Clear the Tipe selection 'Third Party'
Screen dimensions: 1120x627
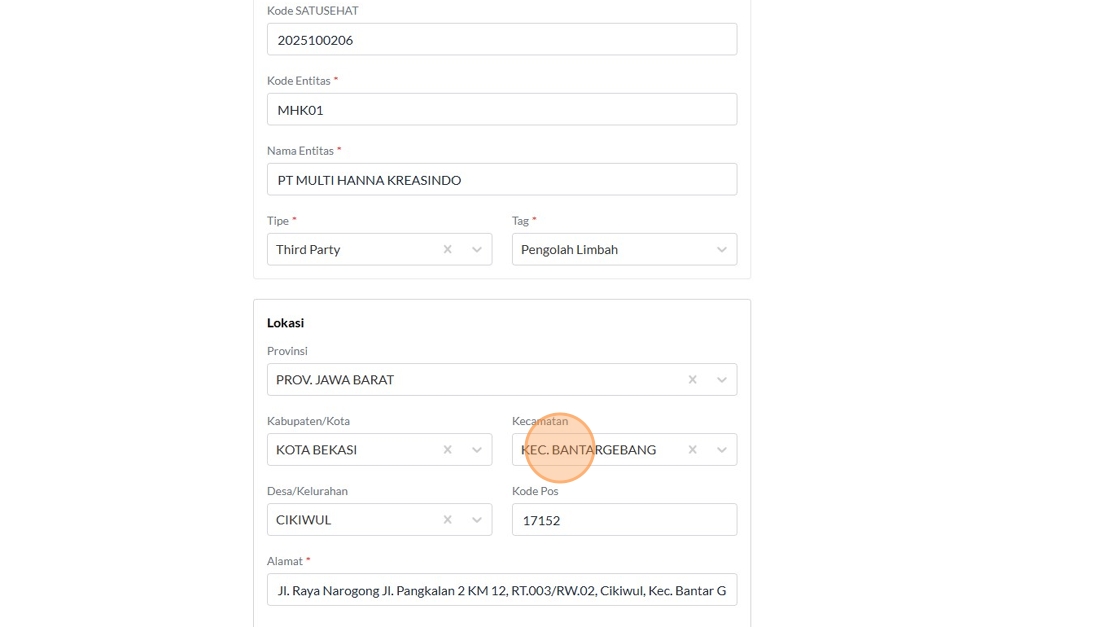pyautogui.click(x=447, y=249)
